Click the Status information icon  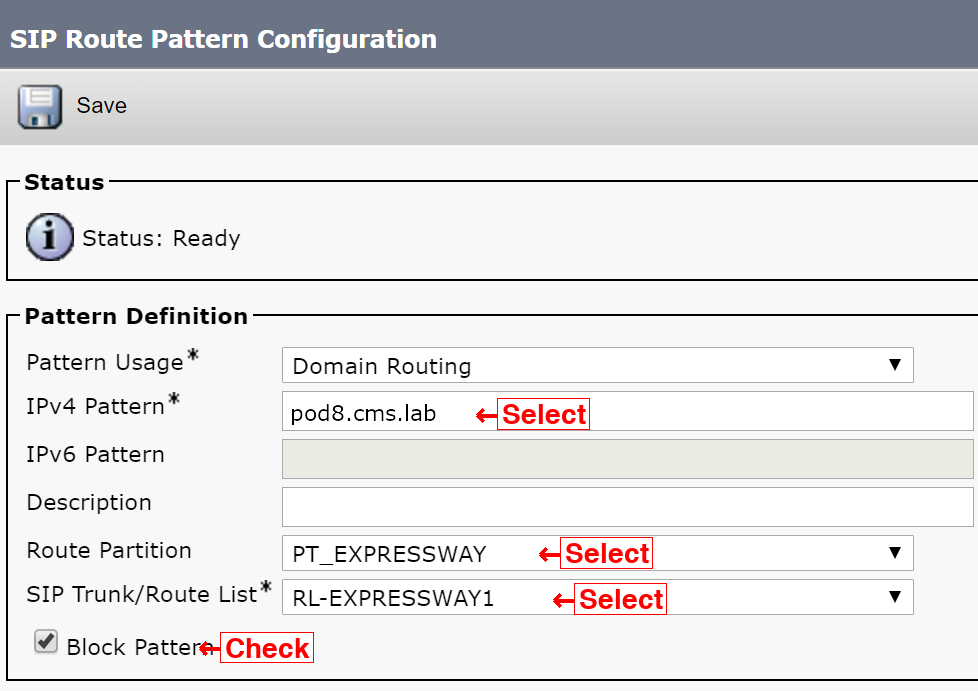point(50,237)
